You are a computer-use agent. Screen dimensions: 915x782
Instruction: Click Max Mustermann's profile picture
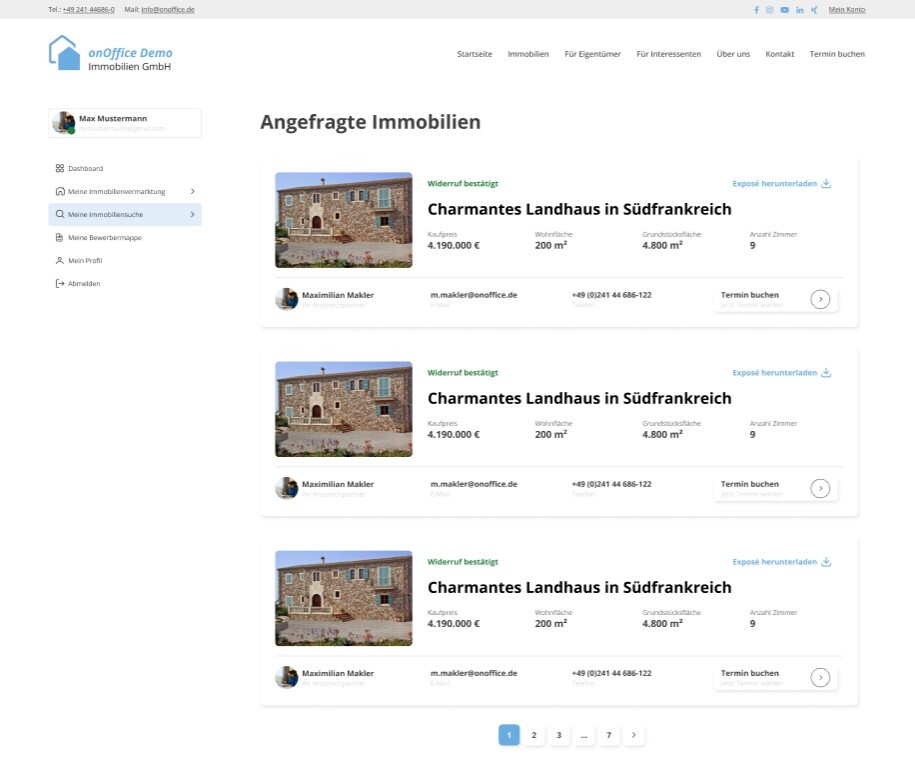click(x=64, y=122)
